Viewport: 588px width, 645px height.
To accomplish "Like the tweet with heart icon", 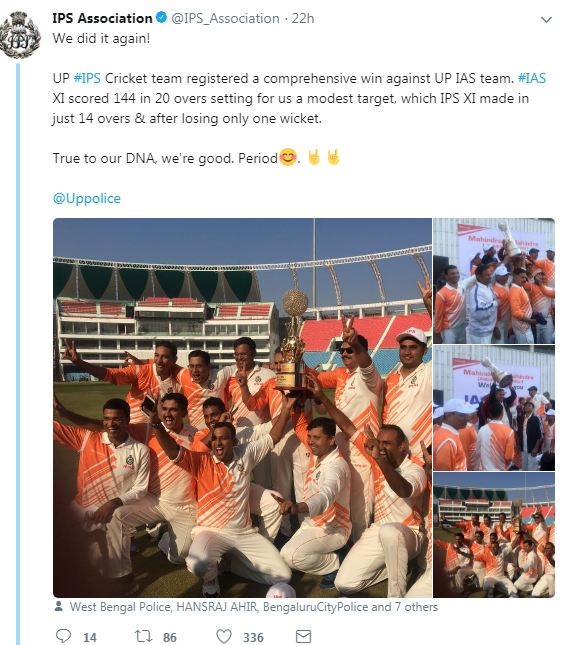I will [x=224, y=636].
